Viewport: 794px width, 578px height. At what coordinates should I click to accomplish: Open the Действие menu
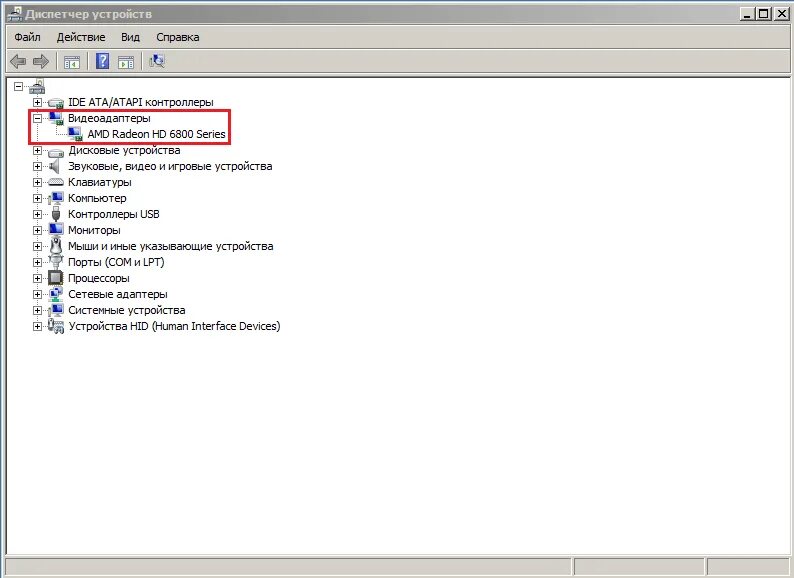81,37
